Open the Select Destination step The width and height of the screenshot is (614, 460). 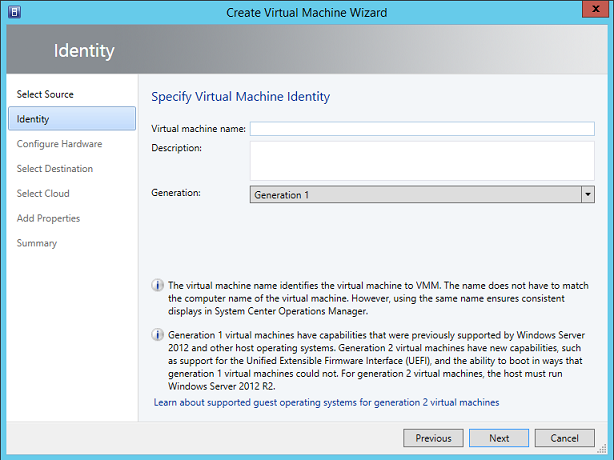(55, 169)
